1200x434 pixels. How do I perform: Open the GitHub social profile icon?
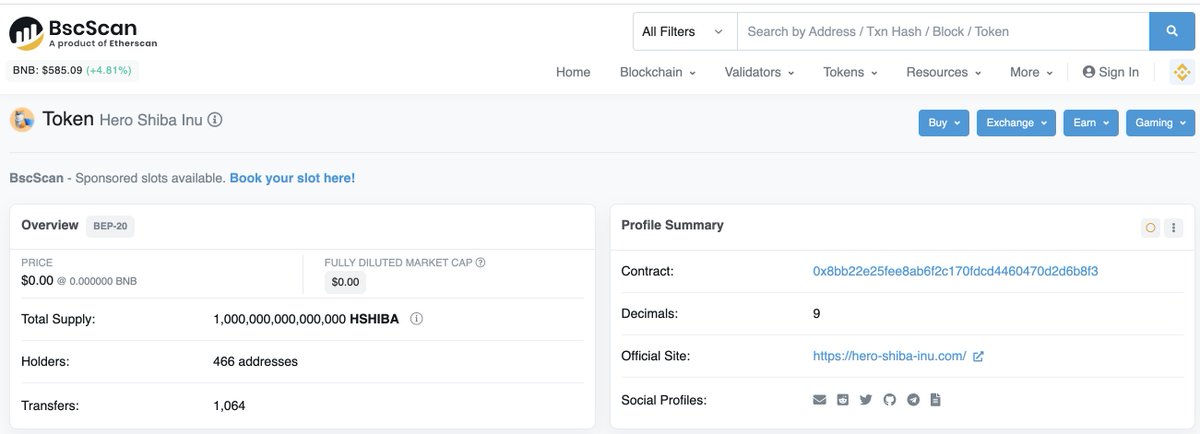pyautogui.click(x=890, y=400)
